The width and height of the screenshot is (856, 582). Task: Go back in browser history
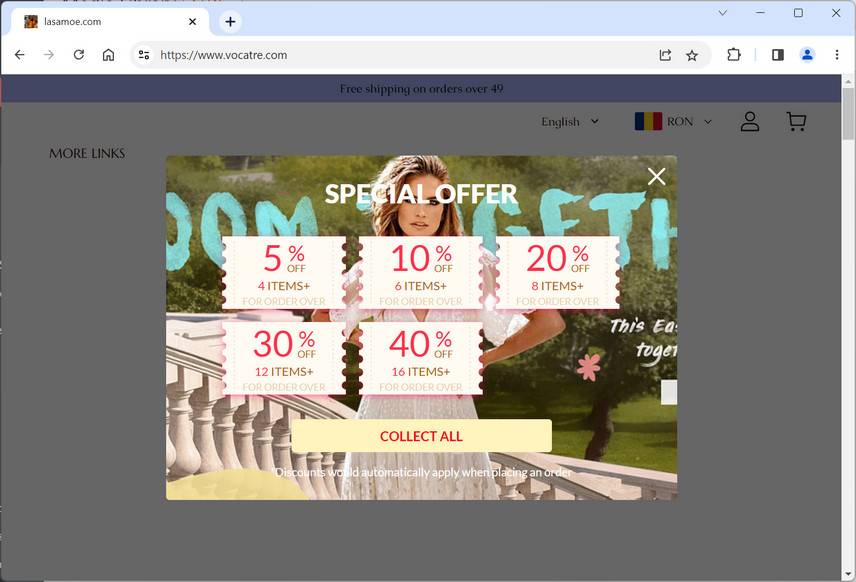(x=20, y=55)
